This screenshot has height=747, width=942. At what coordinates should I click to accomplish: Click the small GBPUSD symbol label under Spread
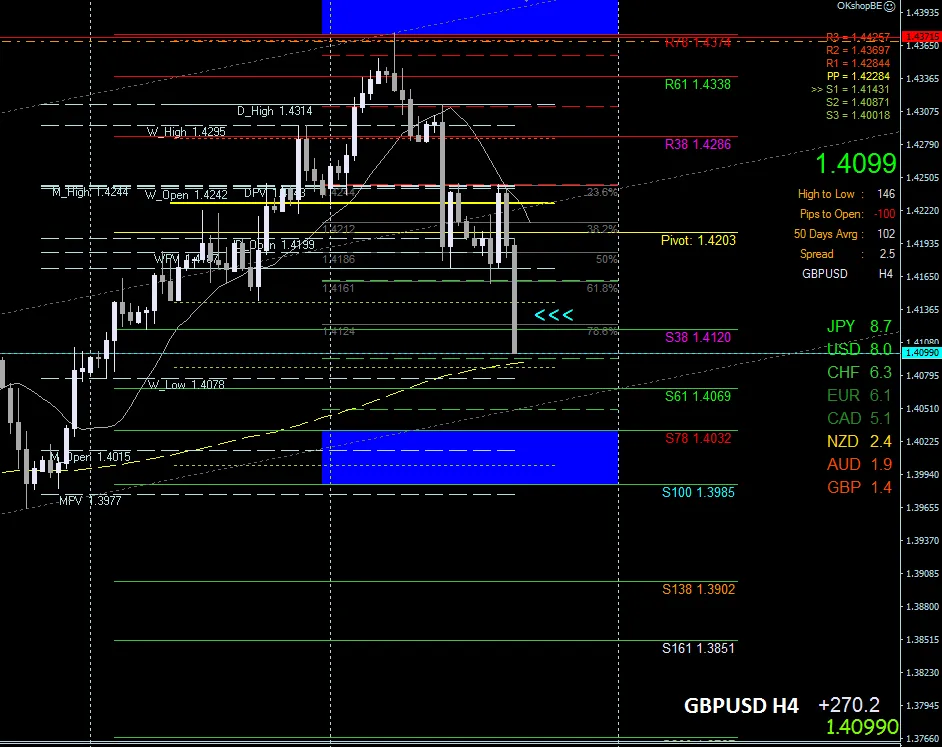[824, 273]
